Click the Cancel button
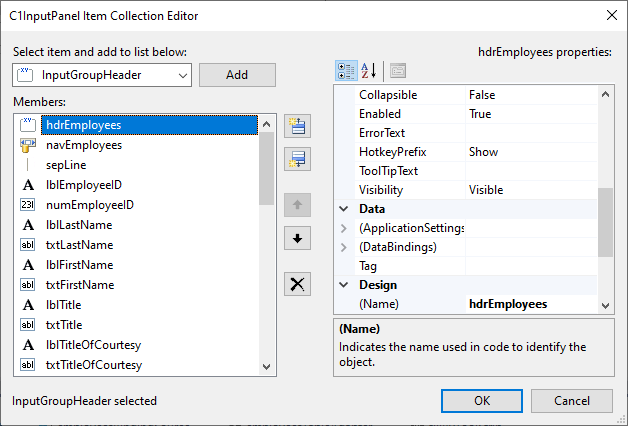Screen dimensions: 628x426 pos(570,401)
